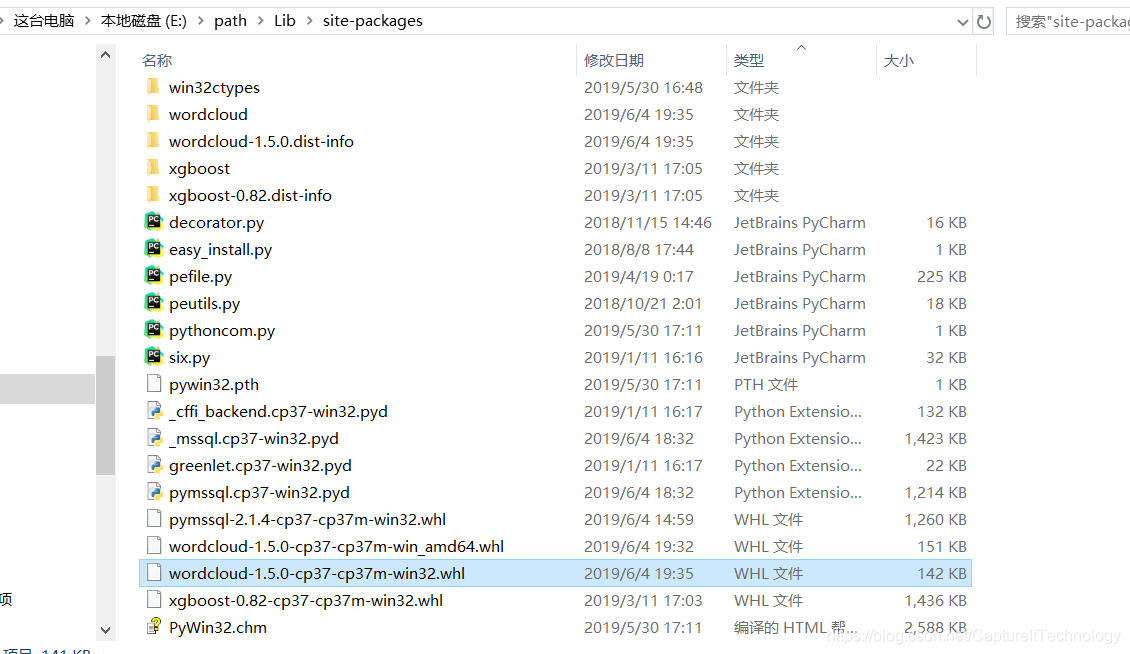Click the file icon of xgboost-0.82-cp37-cp37m-win32.whl
This screenshot has height=654, width=1130.
pyautogui.click(x=154, y=600)
